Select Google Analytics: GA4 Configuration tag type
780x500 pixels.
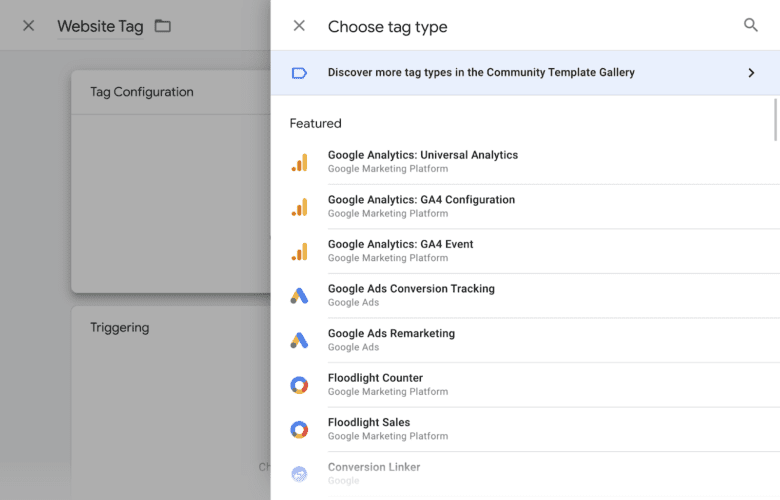pyautogui.click(x=421, y=200)
